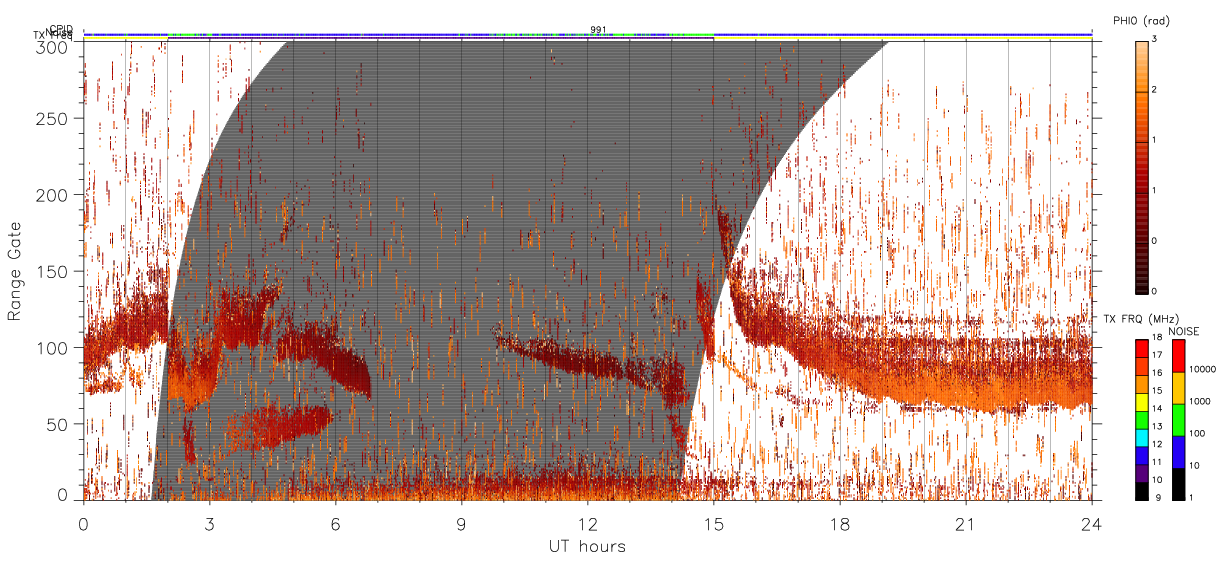Click the "CPID" label at the top left
1228x567 pixels.
pos(60,29)
